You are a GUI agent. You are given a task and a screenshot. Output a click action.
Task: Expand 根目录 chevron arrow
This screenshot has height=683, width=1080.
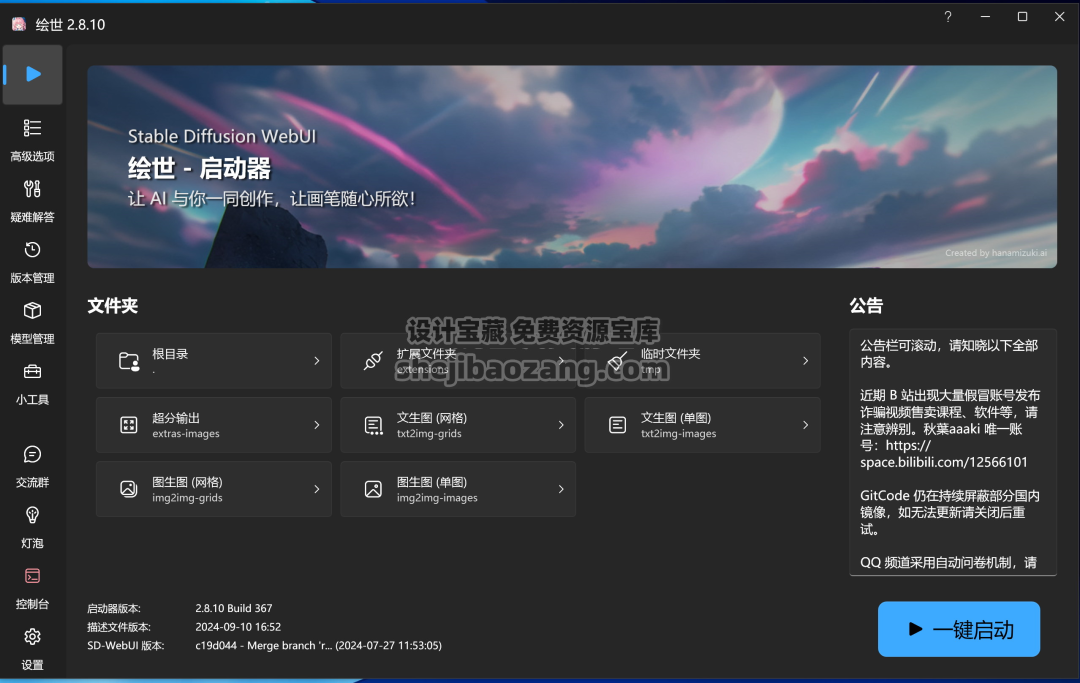[x=317, y=361]
